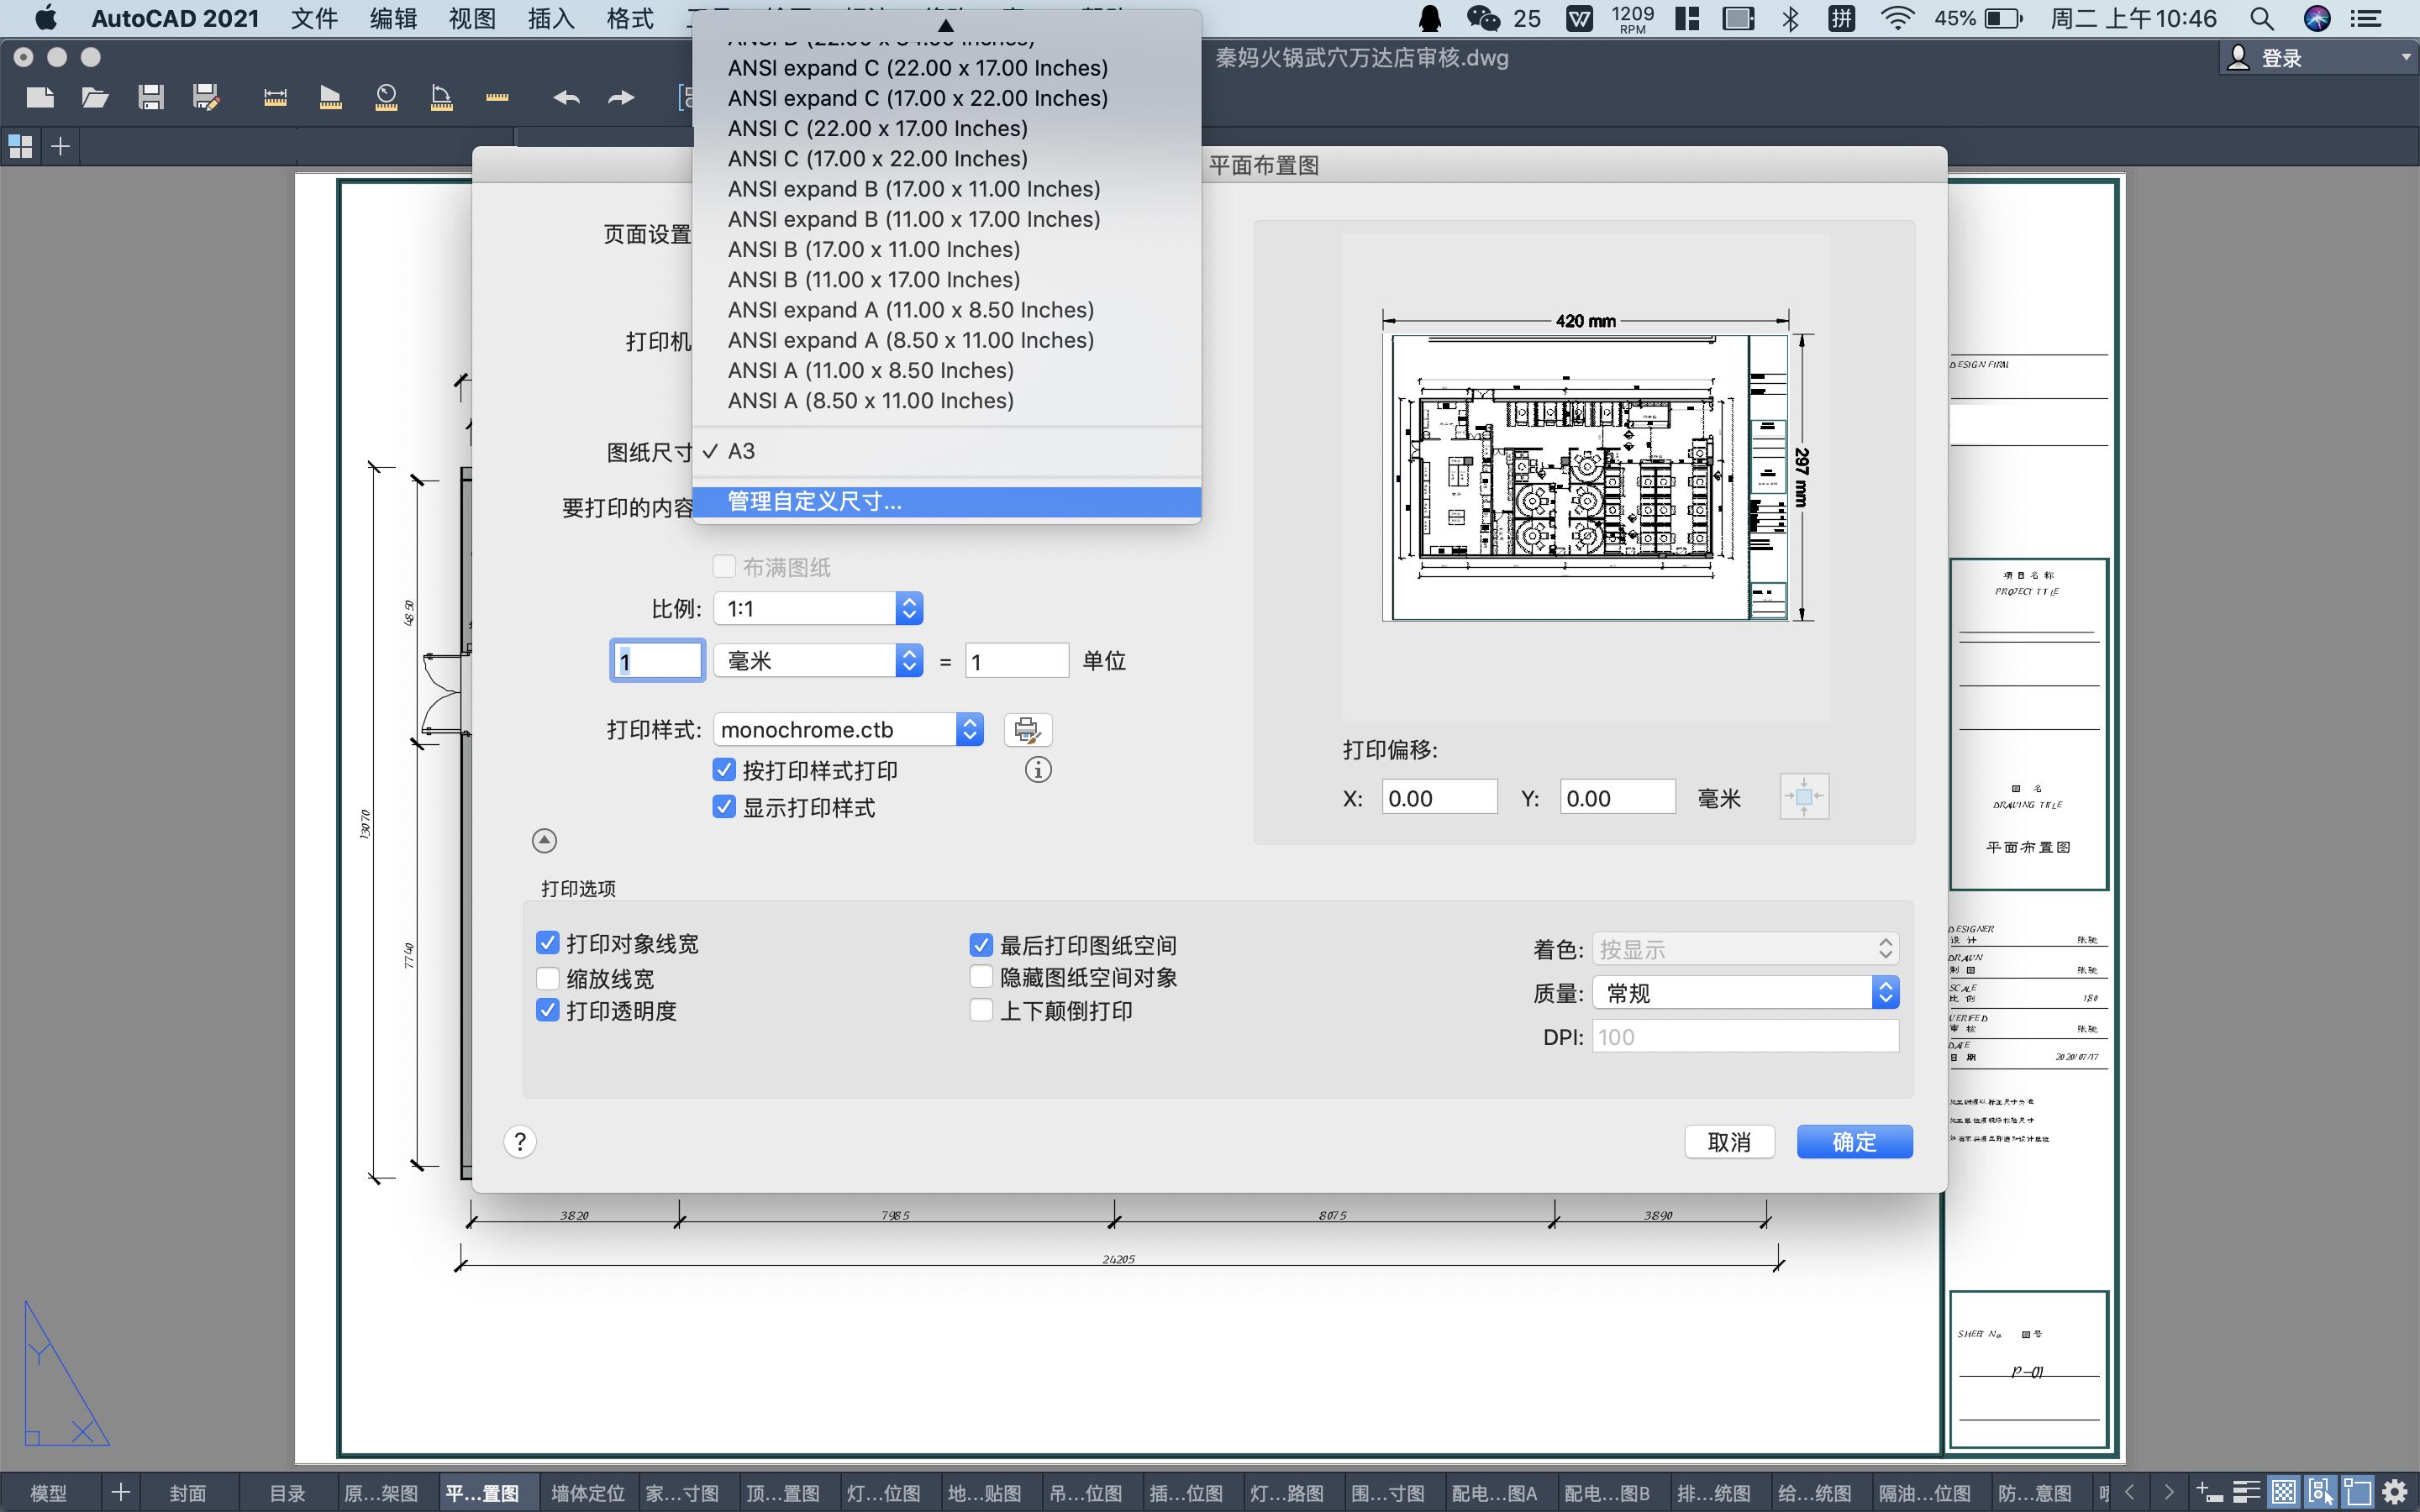Switch to the 墙体定位 layout tab
The height and width of the screenshot is (1512, 2420).
(x=587, y=1493)
